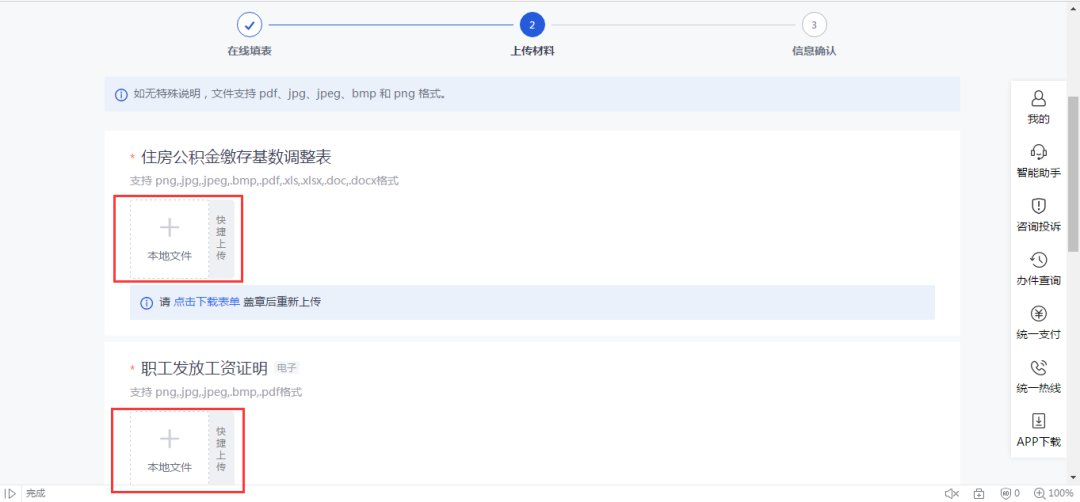Click 快捷上传 for 职工发放工资证明
The height and width of the screenshot is (502, 1080).
pos(221,450)
